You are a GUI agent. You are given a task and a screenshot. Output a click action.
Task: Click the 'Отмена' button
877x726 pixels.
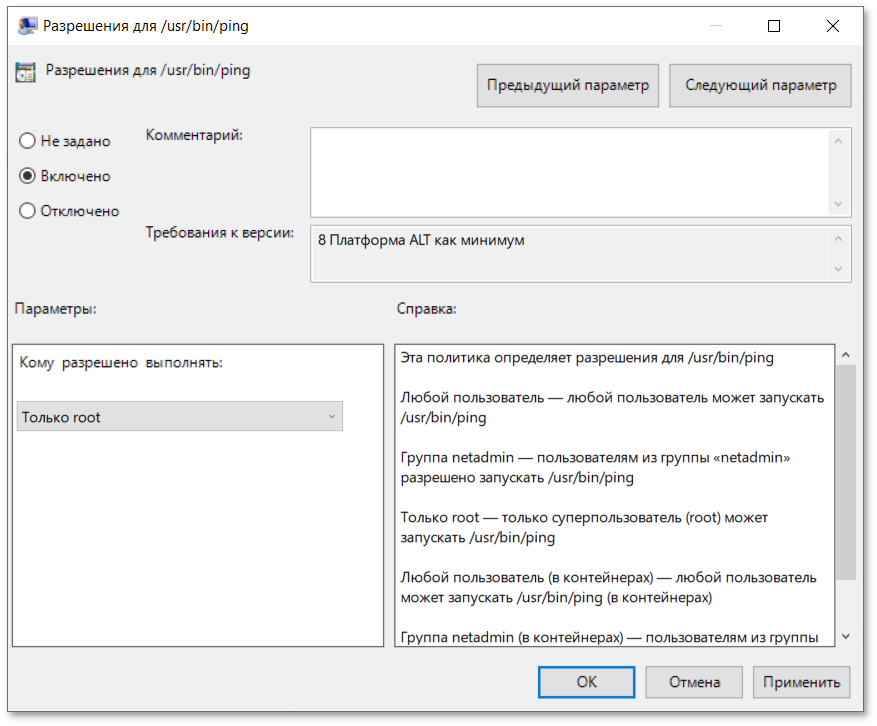click(x=694, y=682)
